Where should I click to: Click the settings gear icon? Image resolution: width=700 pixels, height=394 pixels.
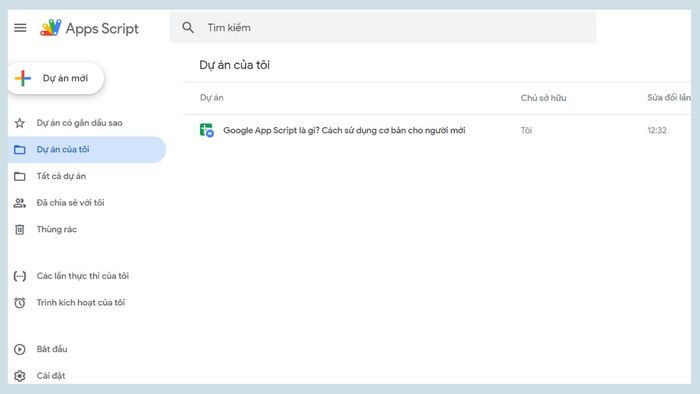point(20,376)
